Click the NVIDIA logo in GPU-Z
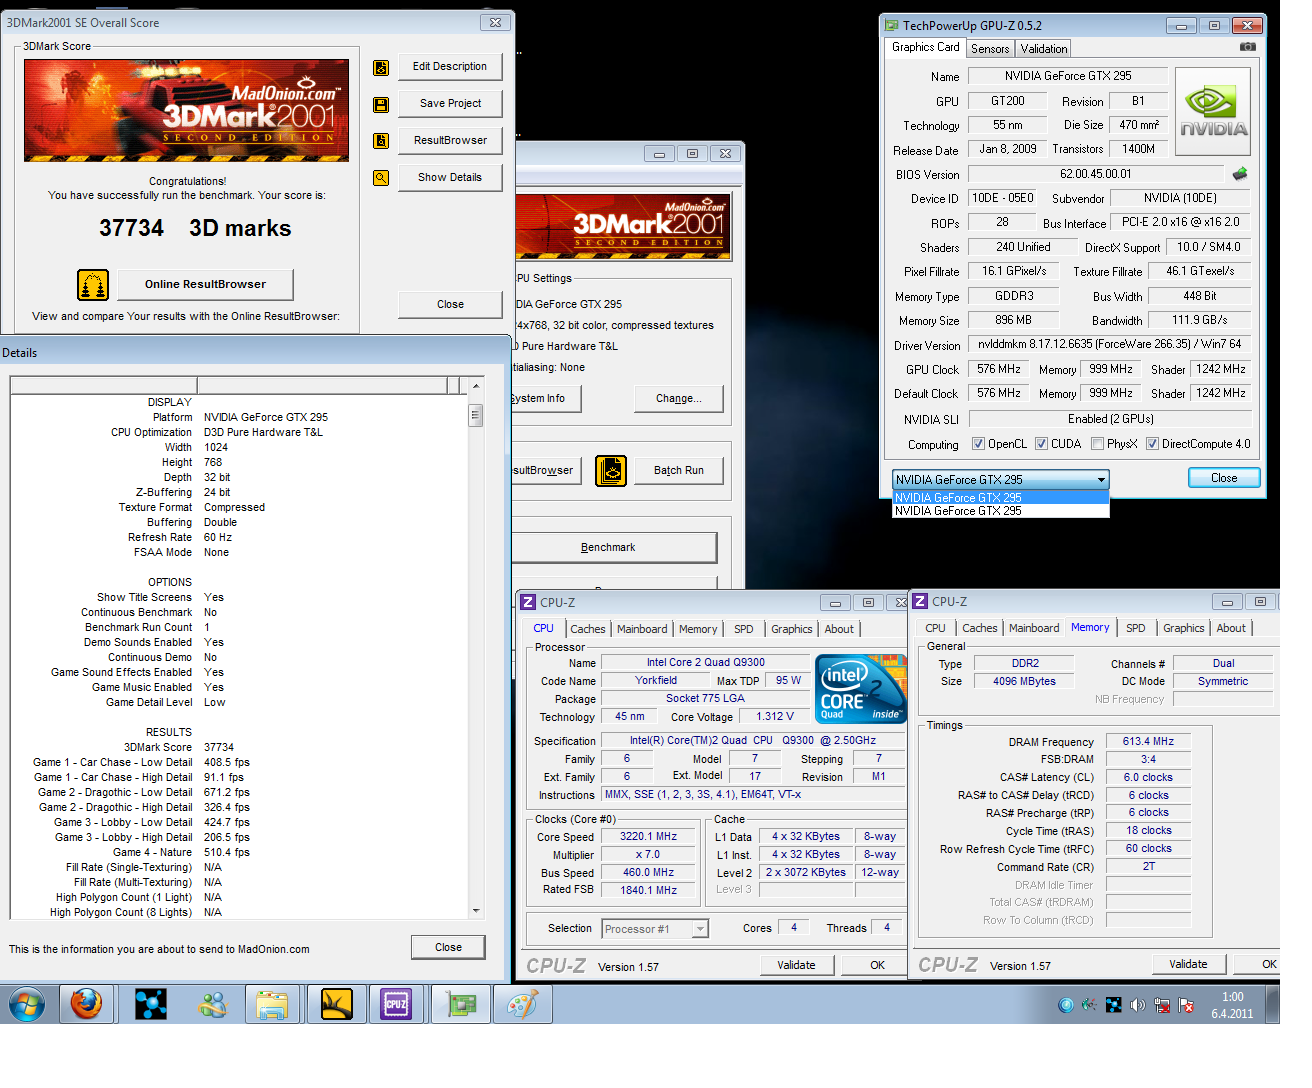This screenshot has width=1312, height=1088. [x=1213, y=112]
